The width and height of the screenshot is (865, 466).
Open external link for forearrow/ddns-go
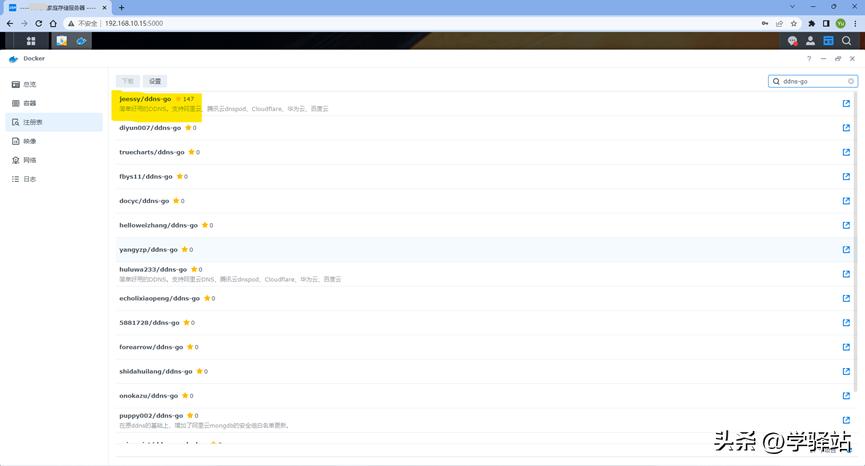846,347
